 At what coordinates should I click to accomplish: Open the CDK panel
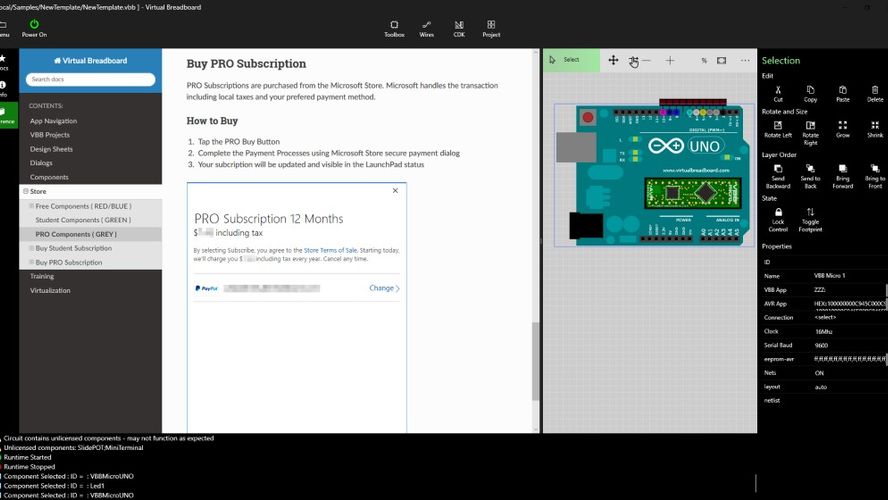point(459,28)
